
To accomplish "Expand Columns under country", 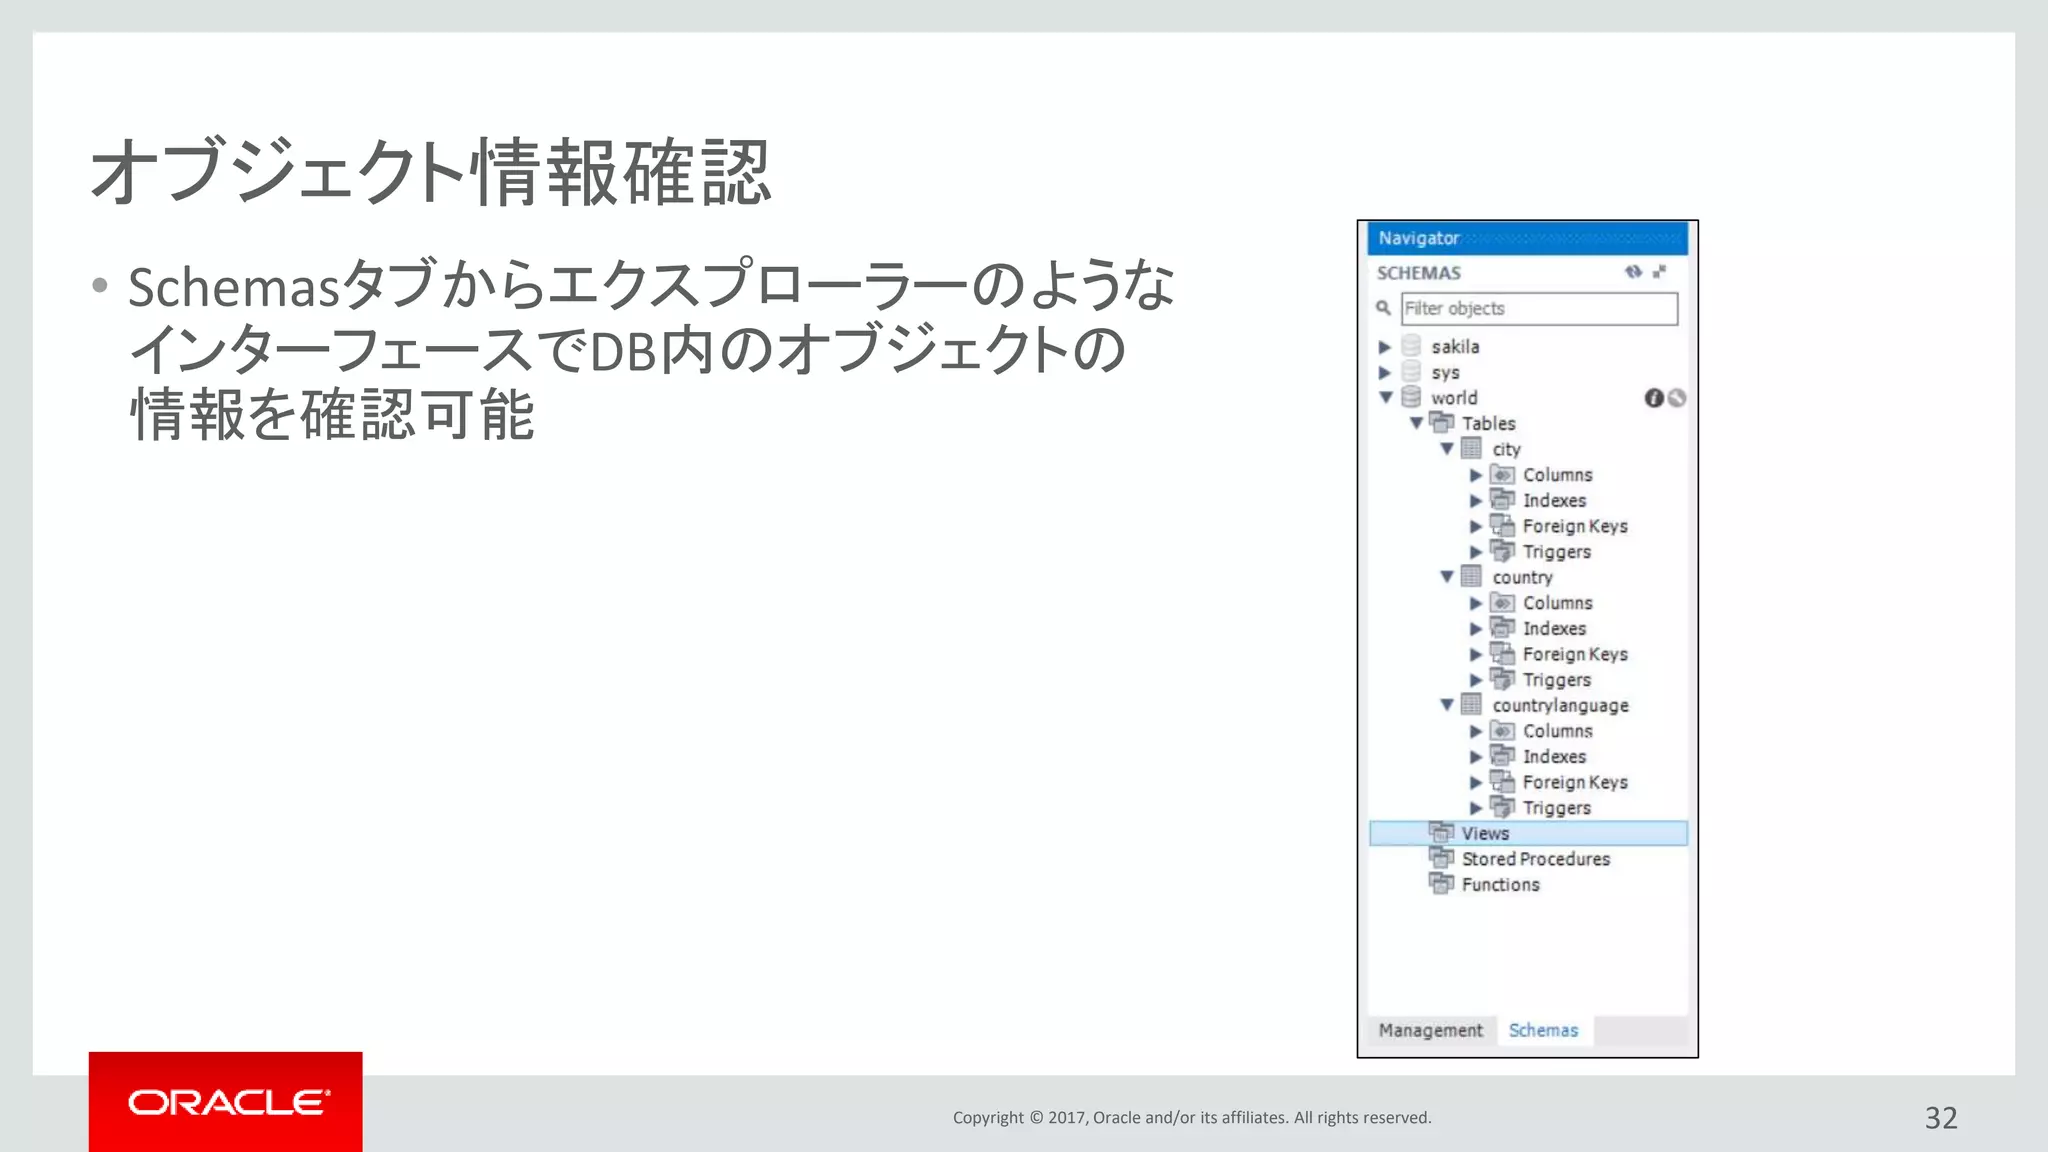I will (x=1476, y=603).
